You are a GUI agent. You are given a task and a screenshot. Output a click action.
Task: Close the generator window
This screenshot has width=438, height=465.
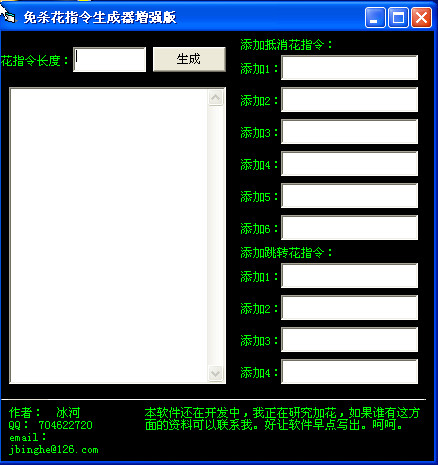point(421,17)
